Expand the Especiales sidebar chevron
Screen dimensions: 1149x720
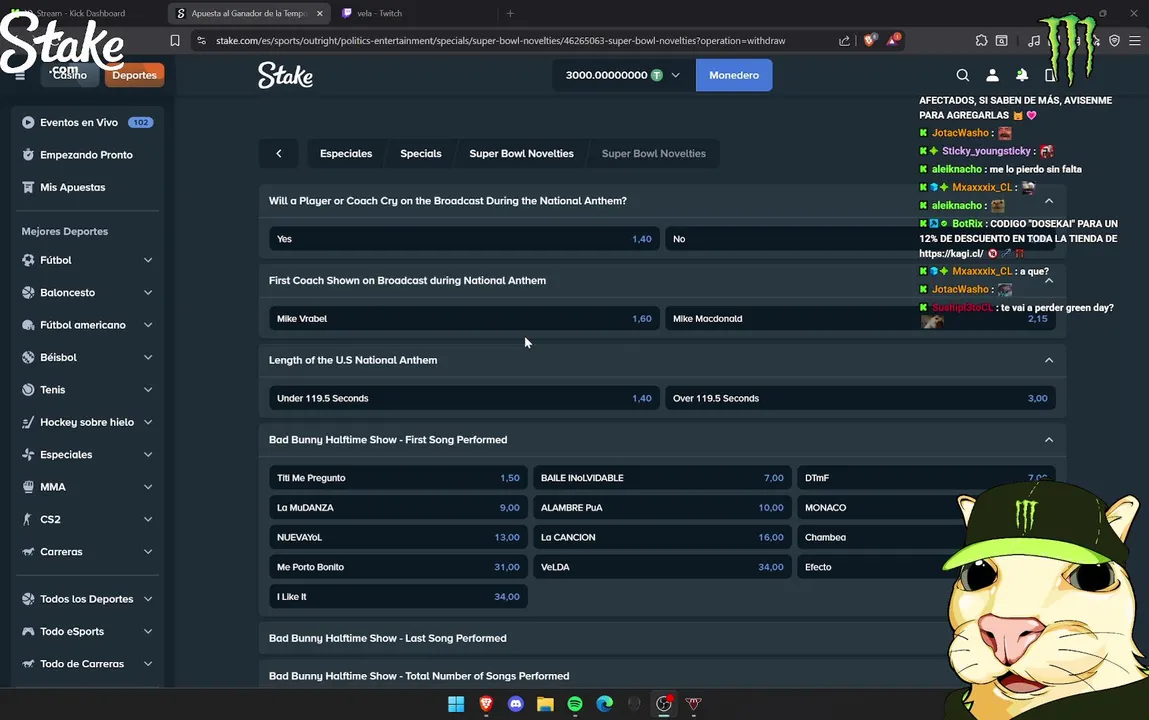148,454
